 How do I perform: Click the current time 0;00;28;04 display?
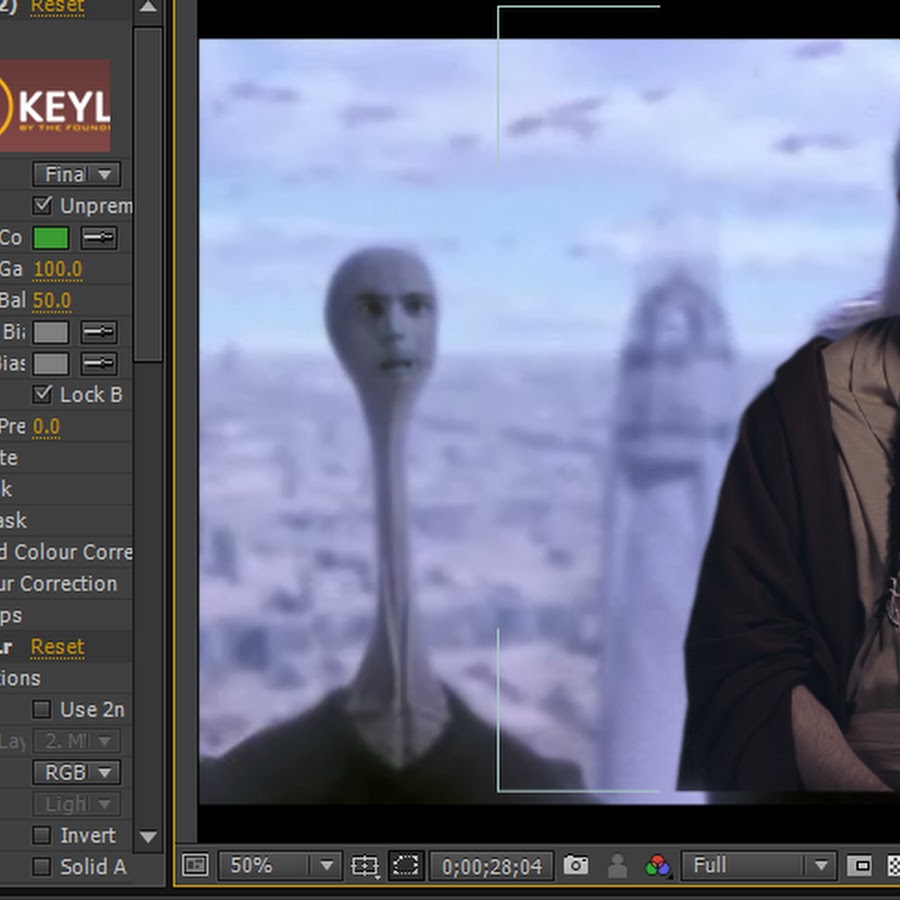[x=490, y=865]
